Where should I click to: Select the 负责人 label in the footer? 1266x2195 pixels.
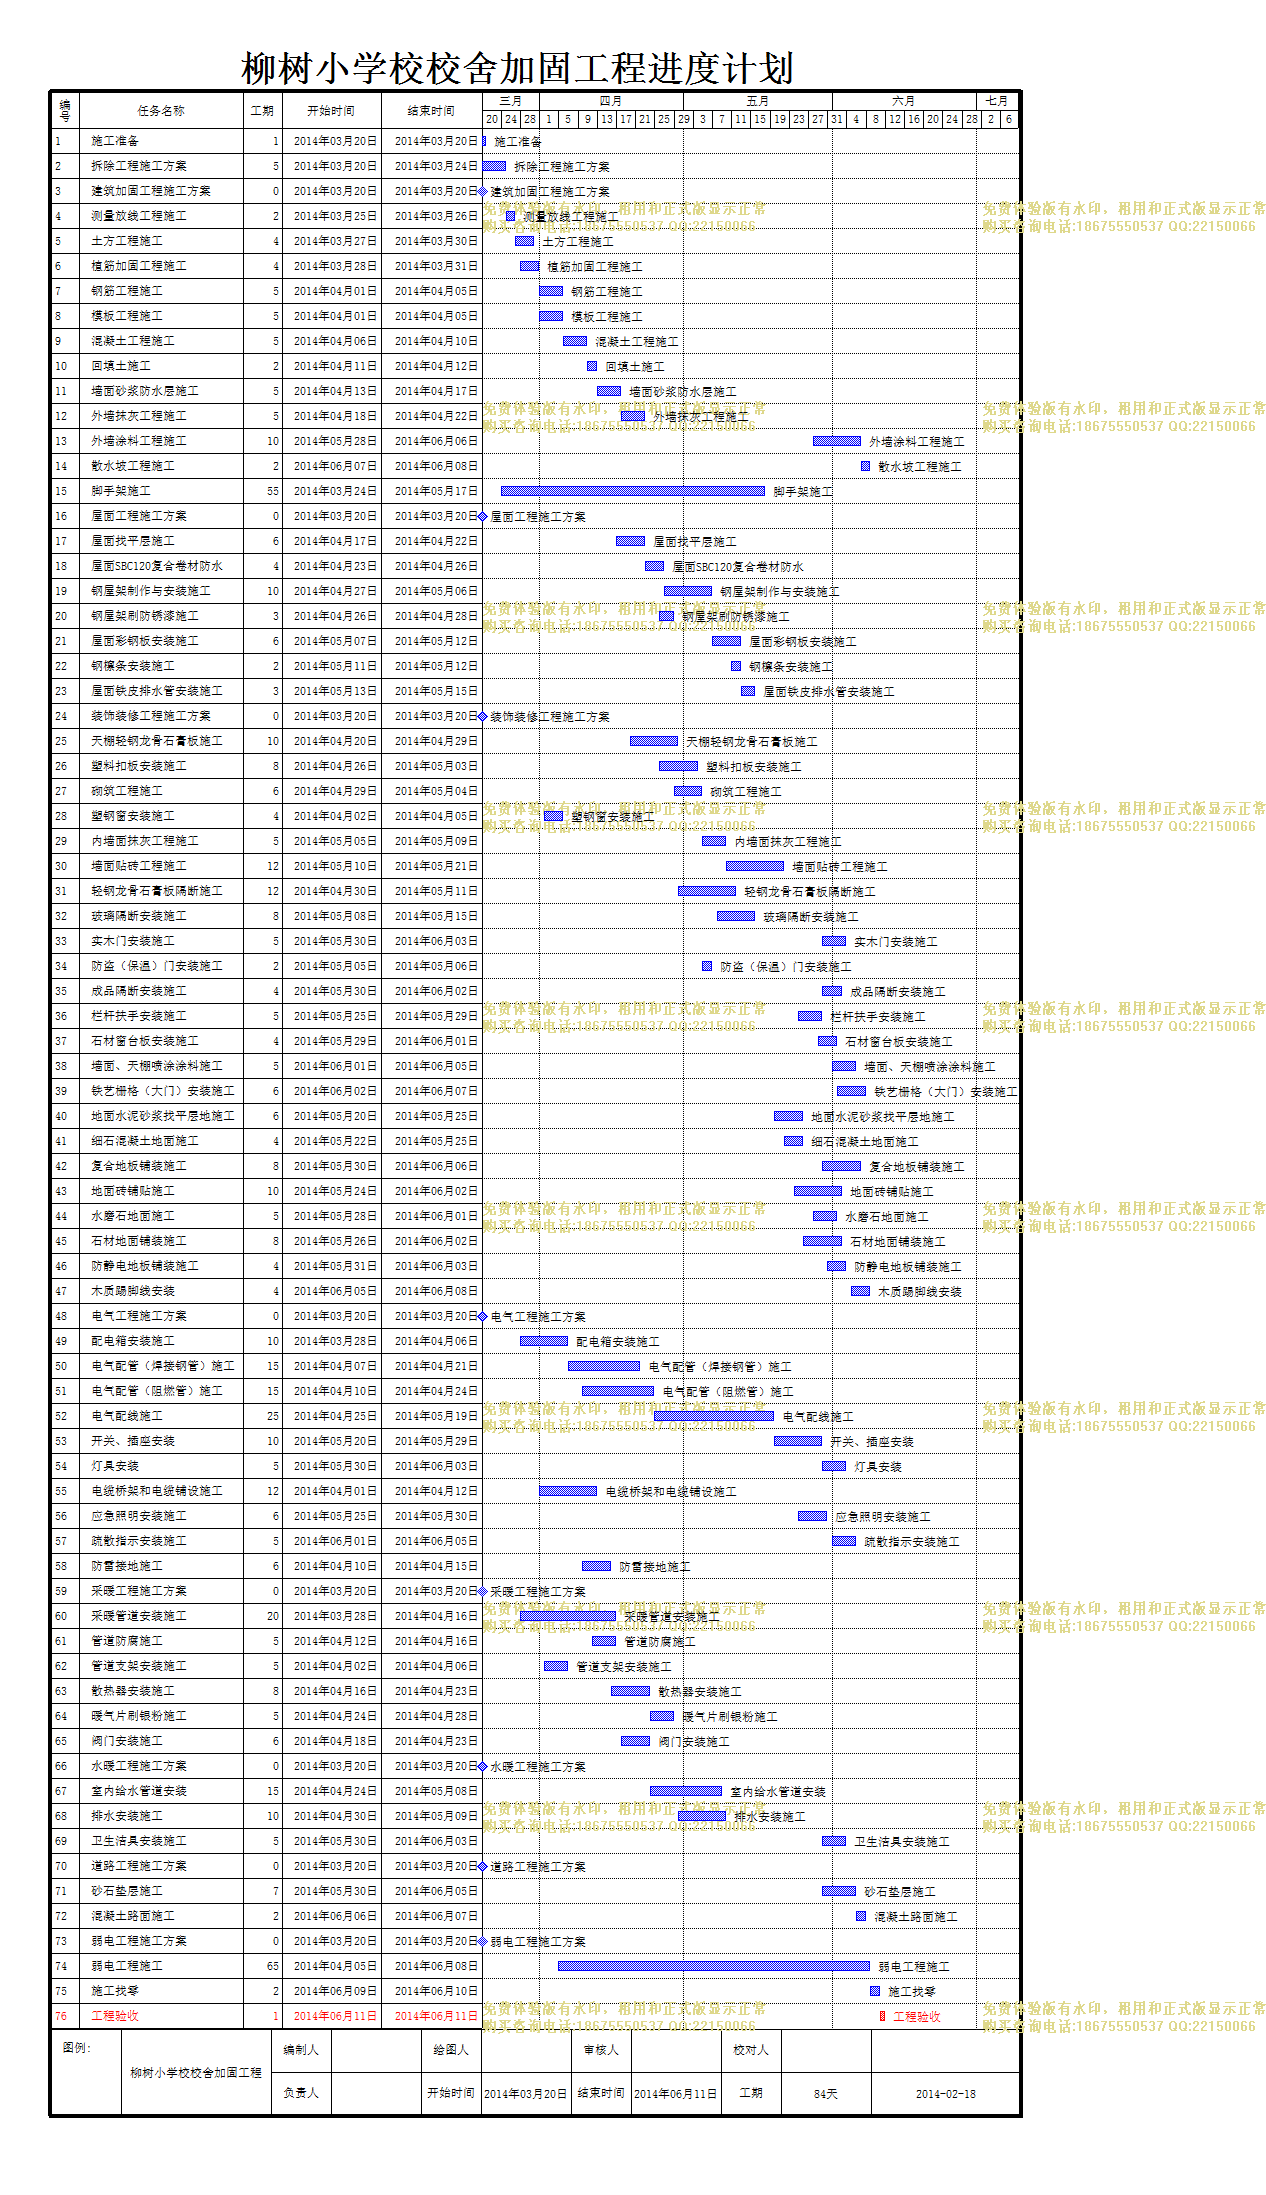[x=301, y=2093]
